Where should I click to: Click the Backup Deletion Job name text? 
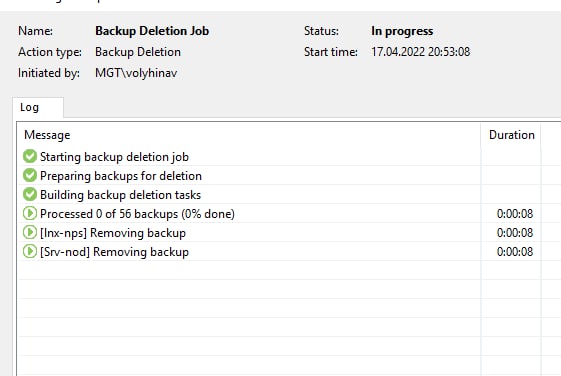pos(152,31)
